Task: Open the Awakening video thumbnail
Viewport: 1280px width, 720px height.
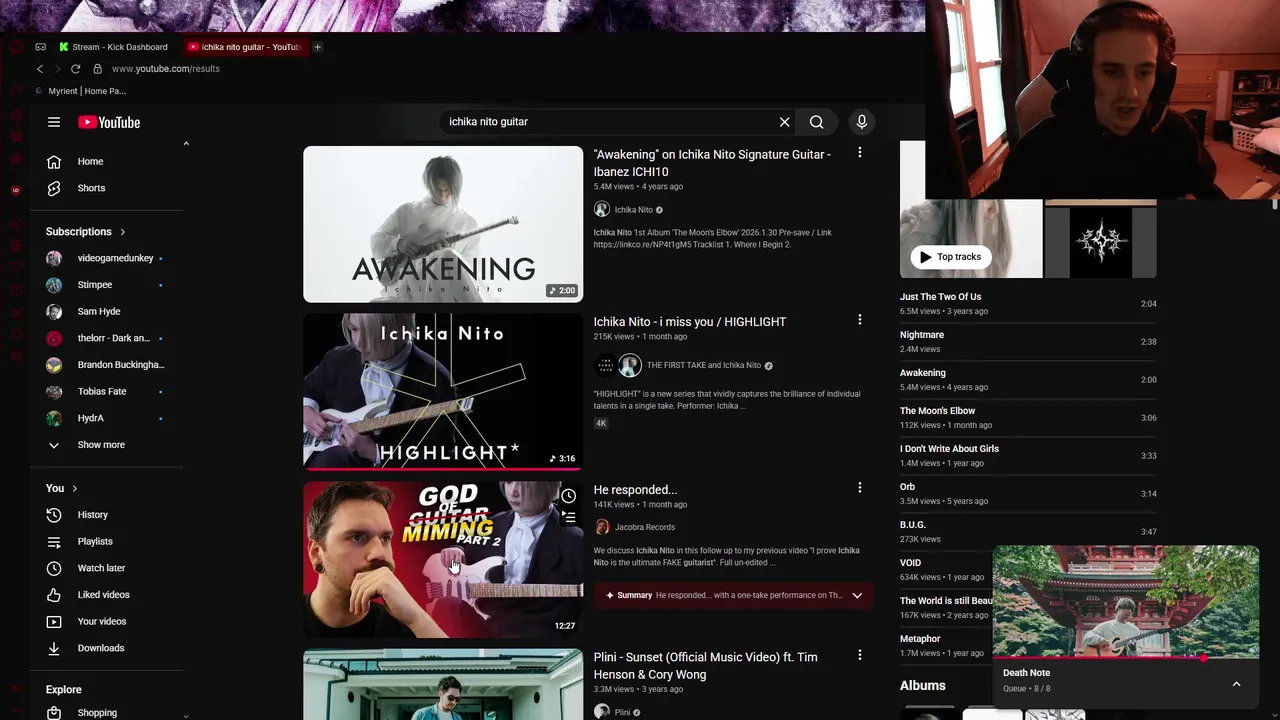Action: pos(443,224)
